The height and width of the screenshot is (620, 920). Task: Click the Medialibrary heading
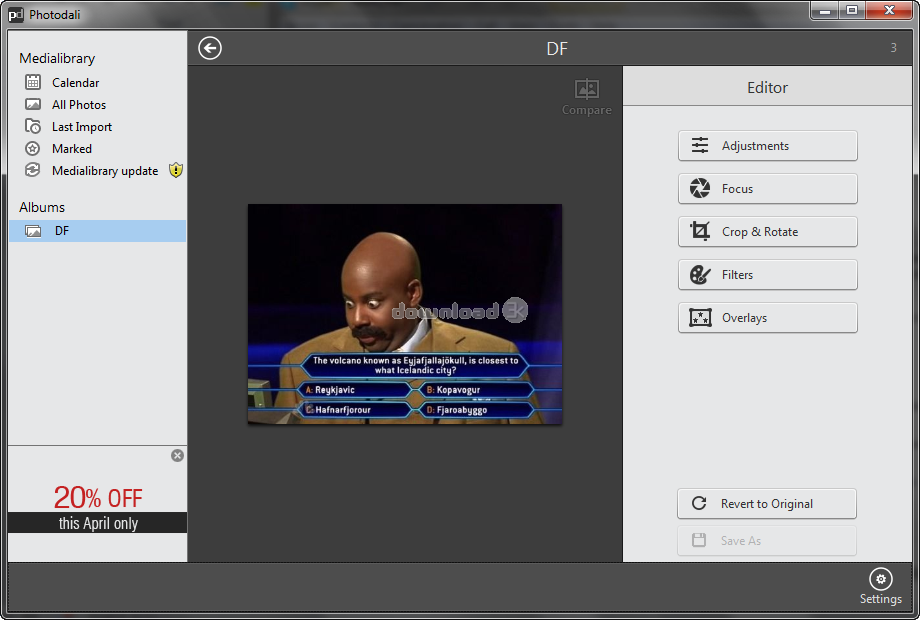click(x=57, y=58)
